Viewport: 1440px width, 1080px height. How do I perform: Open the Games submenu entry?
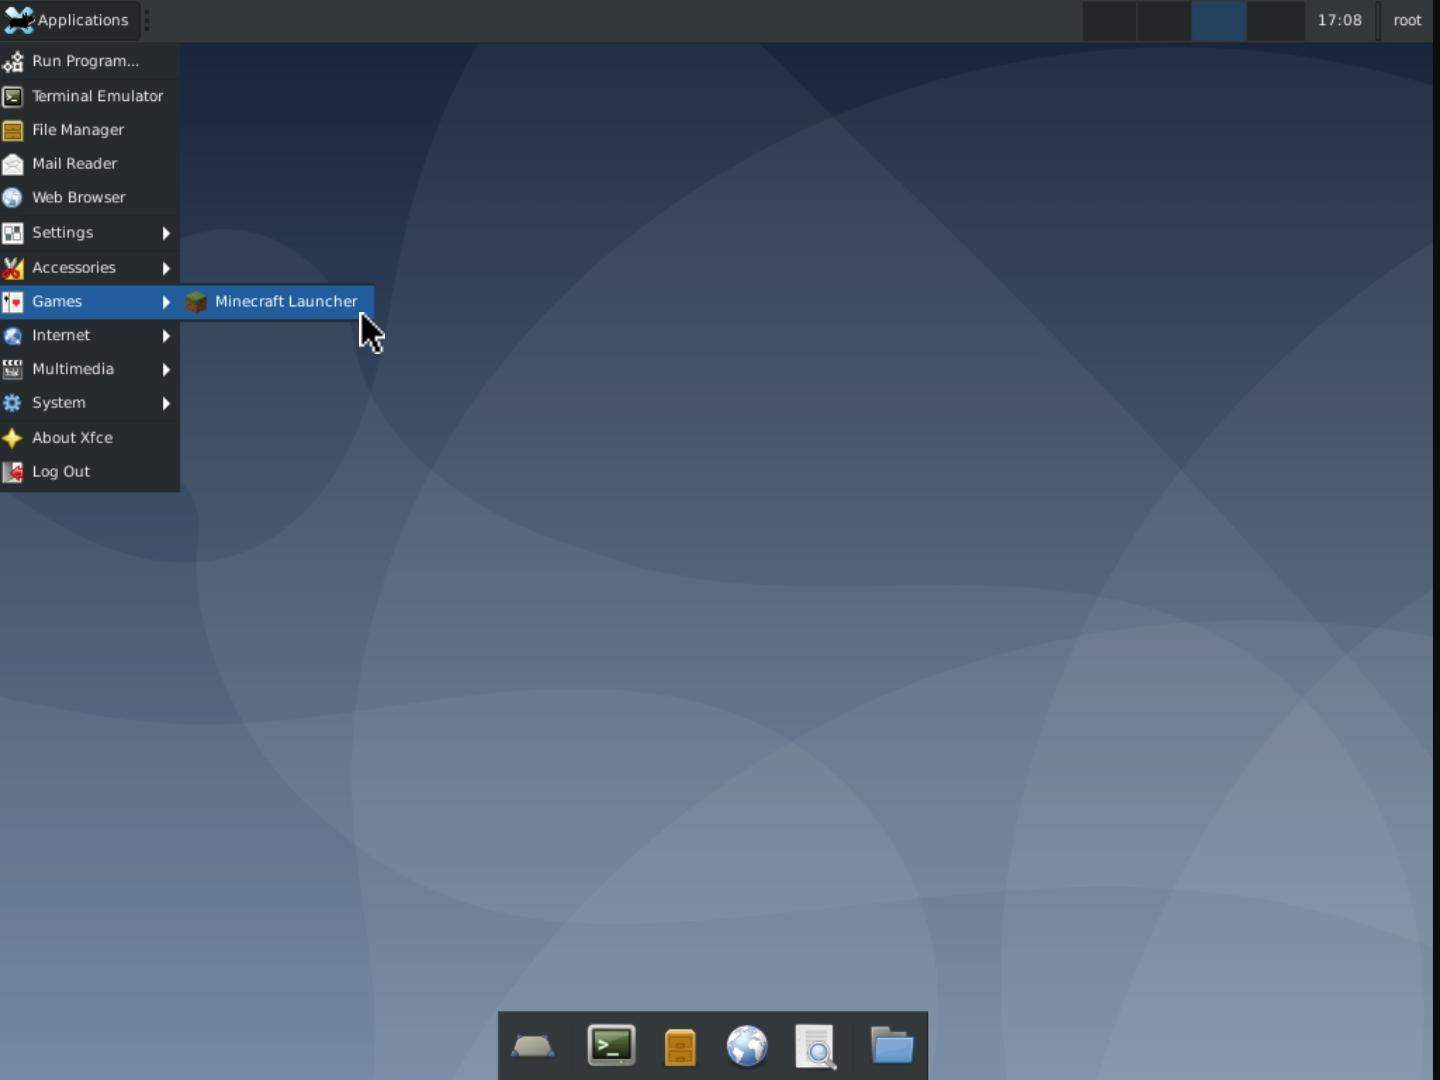coord(90,301)
